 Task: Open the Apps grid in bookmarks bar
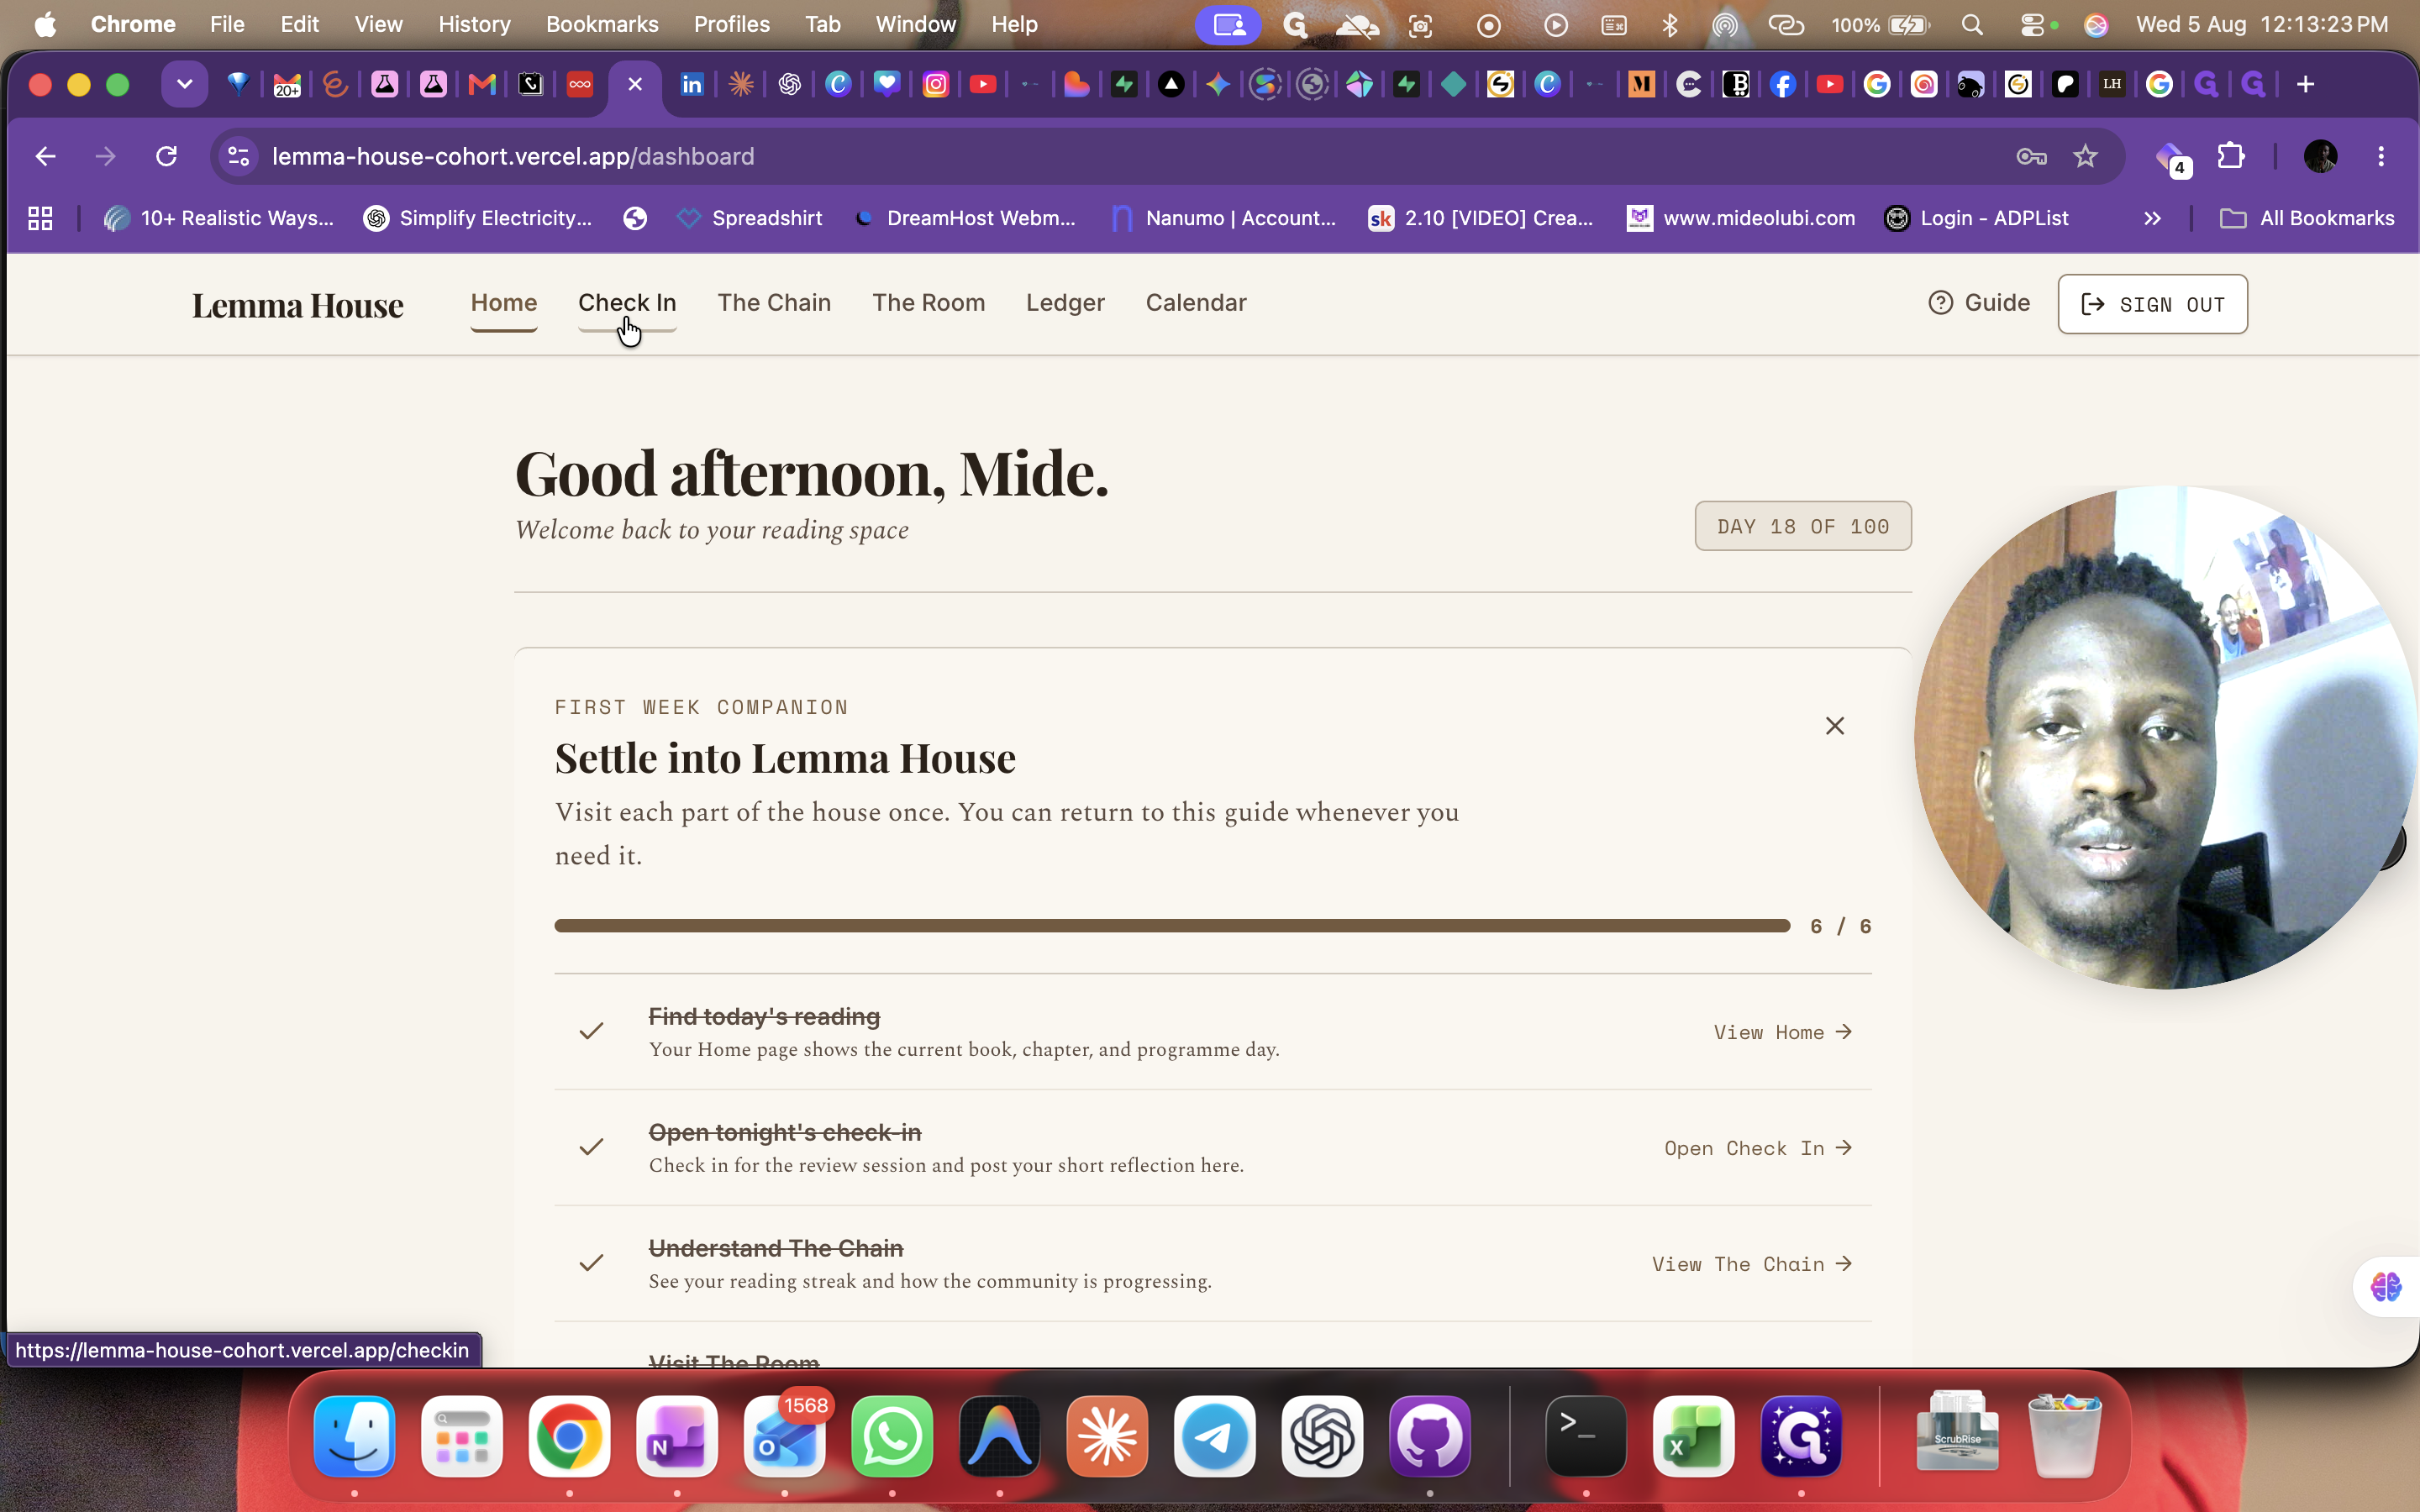tap(40, 218)
